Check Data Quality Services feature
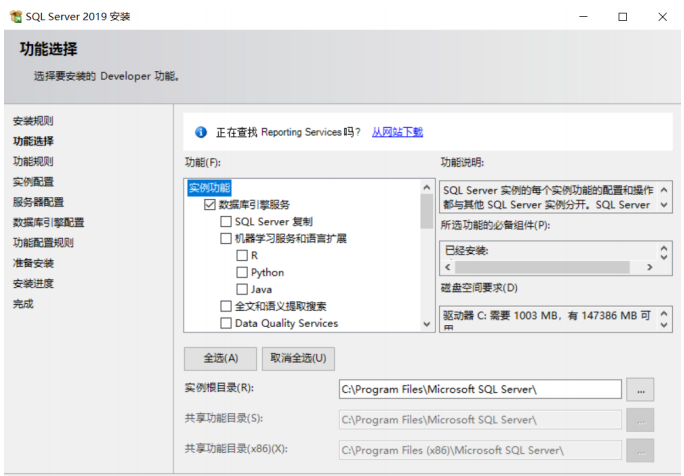This screenshot has width=684, height=476. pos(226,323)
